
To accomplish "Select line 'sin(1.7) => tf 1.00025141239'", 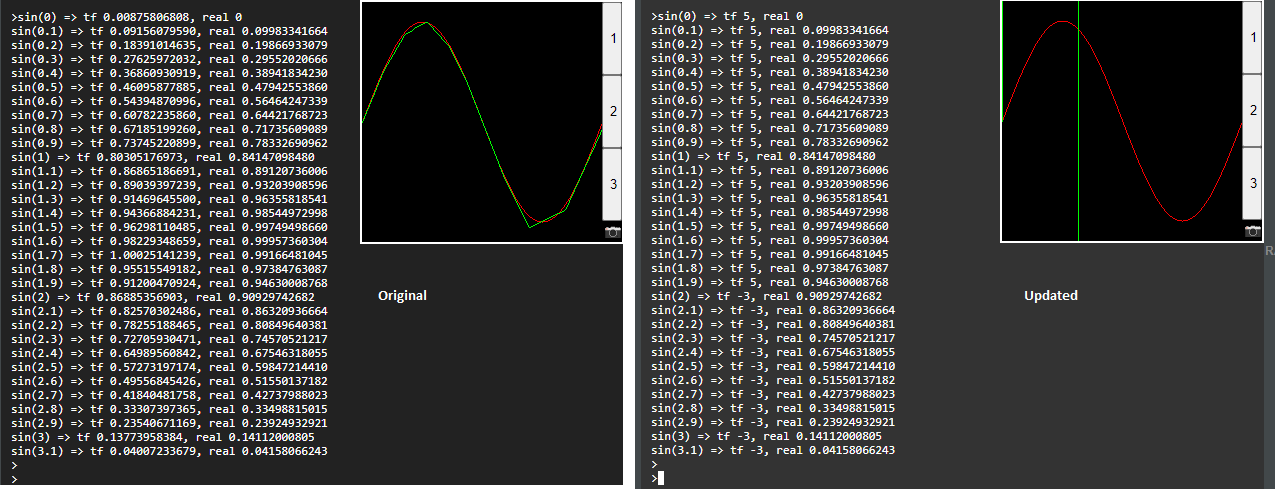I will [x=170, y=255].
